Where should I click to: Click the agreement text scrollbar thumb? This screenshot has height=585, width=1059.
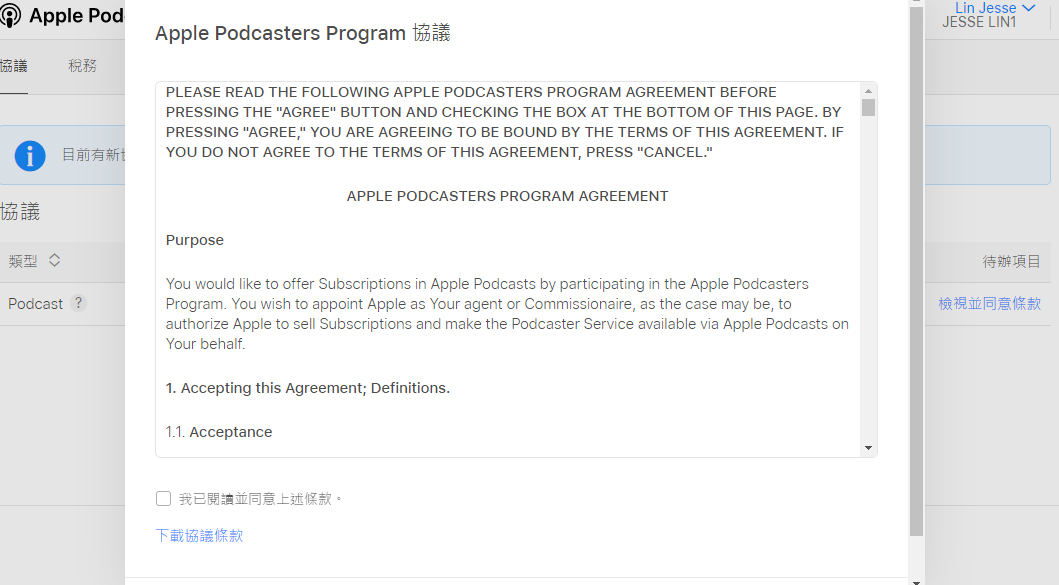coord(869,107)
